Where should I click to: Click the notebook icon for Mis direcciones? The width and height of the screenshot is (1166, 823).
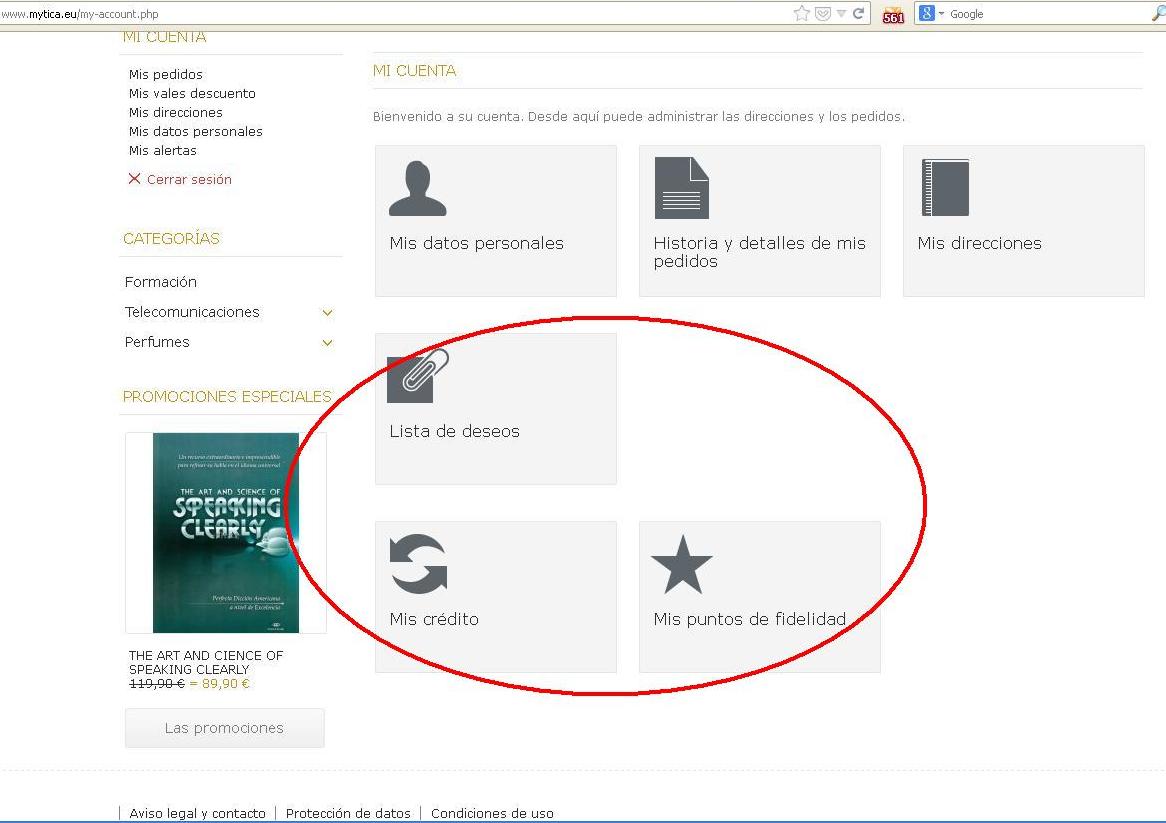tap(945, 187)
